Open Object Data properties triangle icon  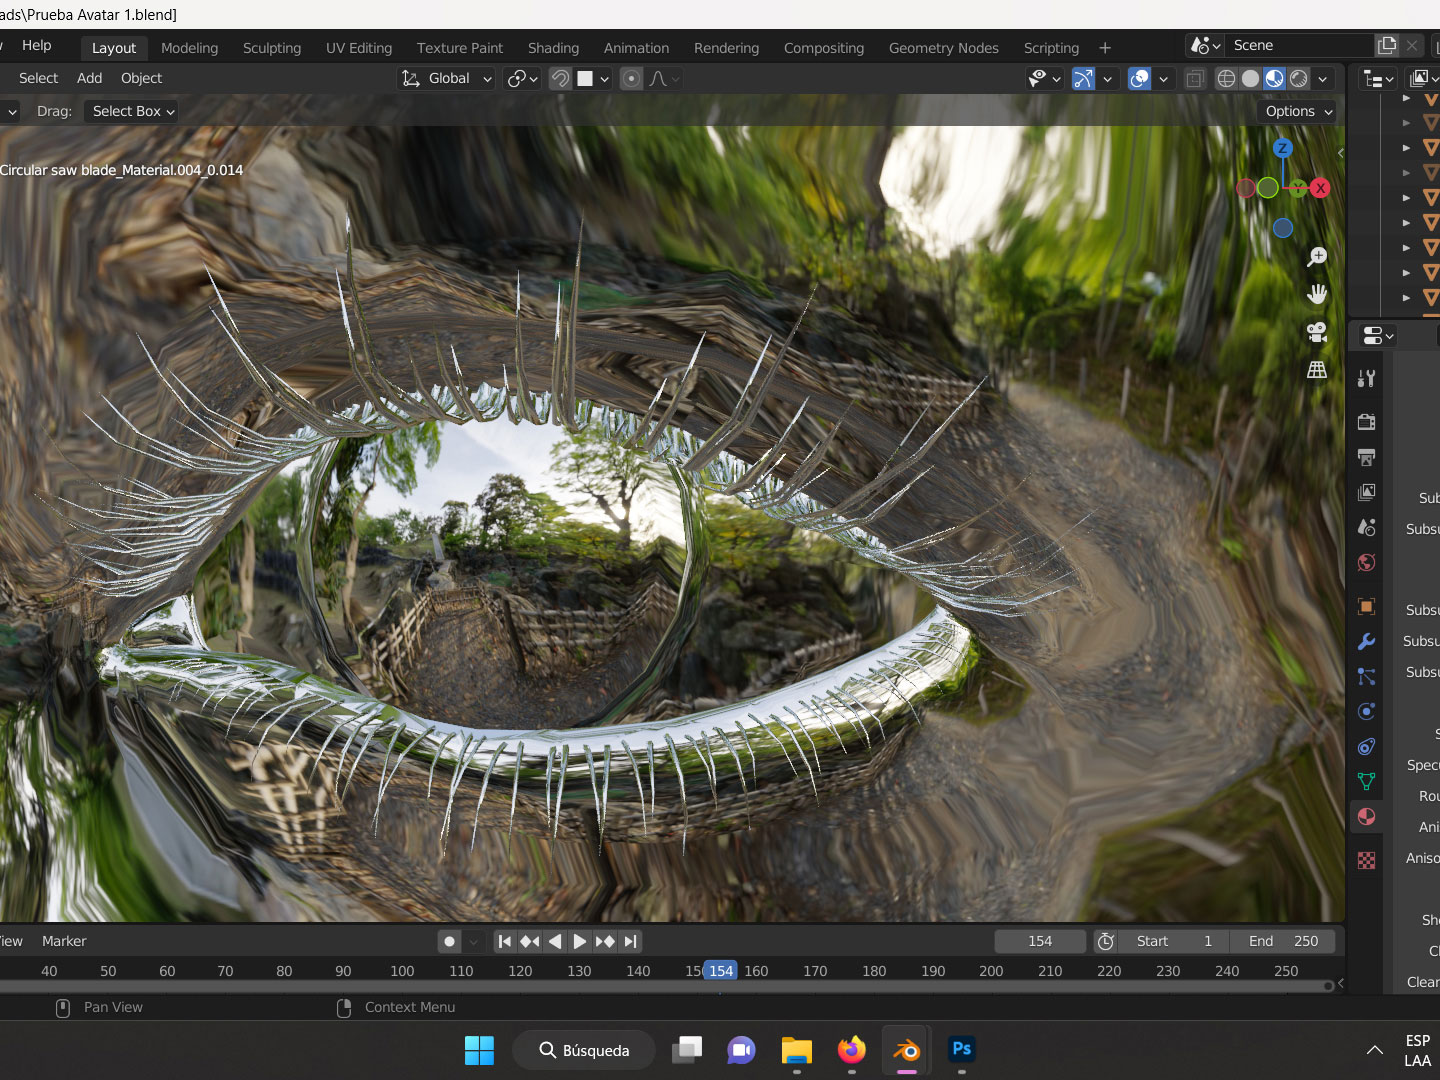1366,781
